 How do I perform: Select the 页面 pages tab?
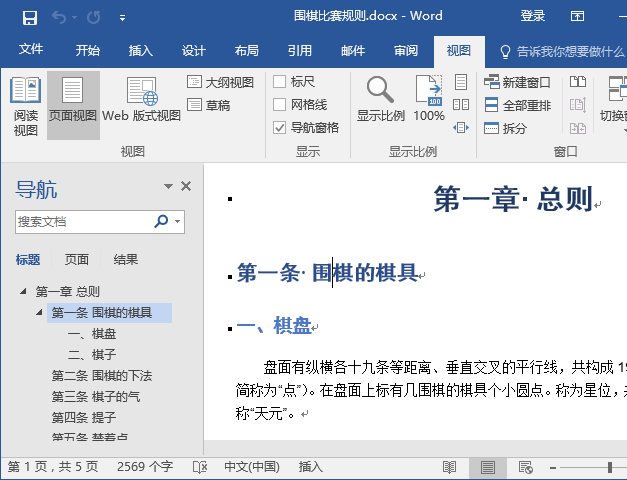click(x=76, y=260)
